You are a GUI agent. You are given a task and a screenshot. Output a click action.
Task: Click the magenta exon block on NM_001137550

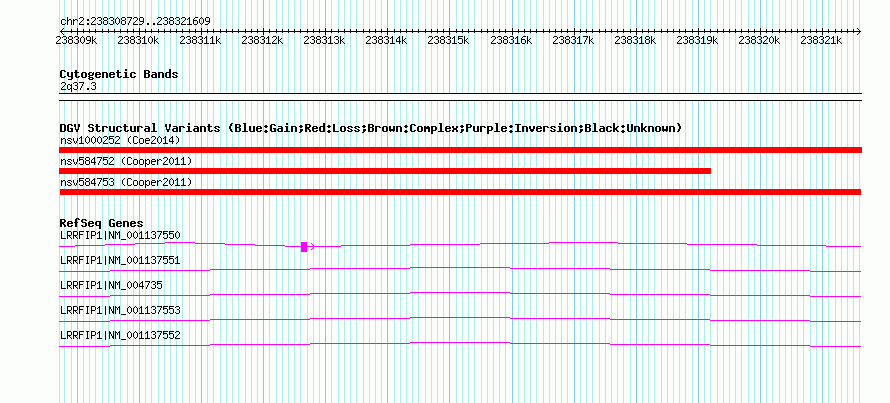click(x=304, y=246)
